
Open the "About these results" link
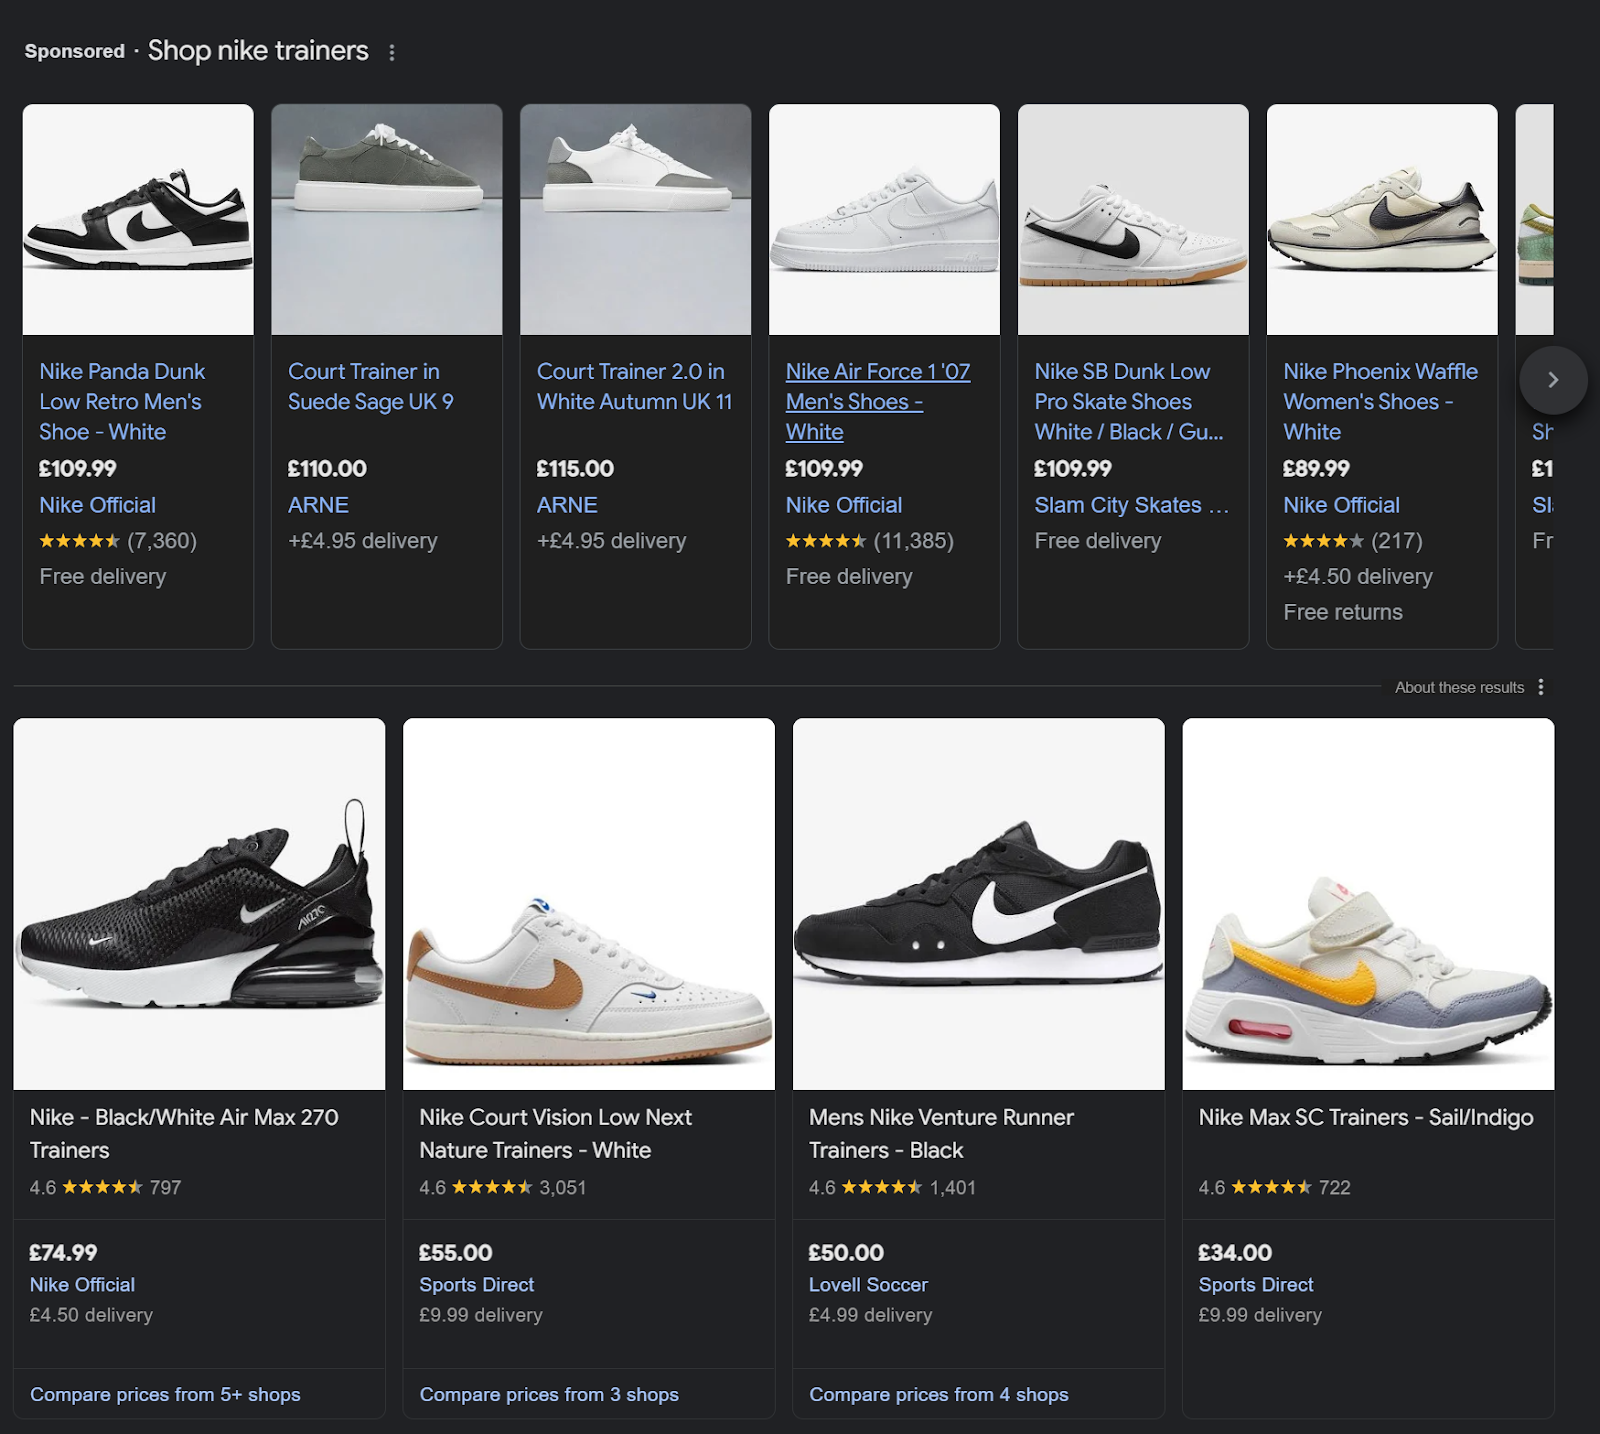point(1459,688)
